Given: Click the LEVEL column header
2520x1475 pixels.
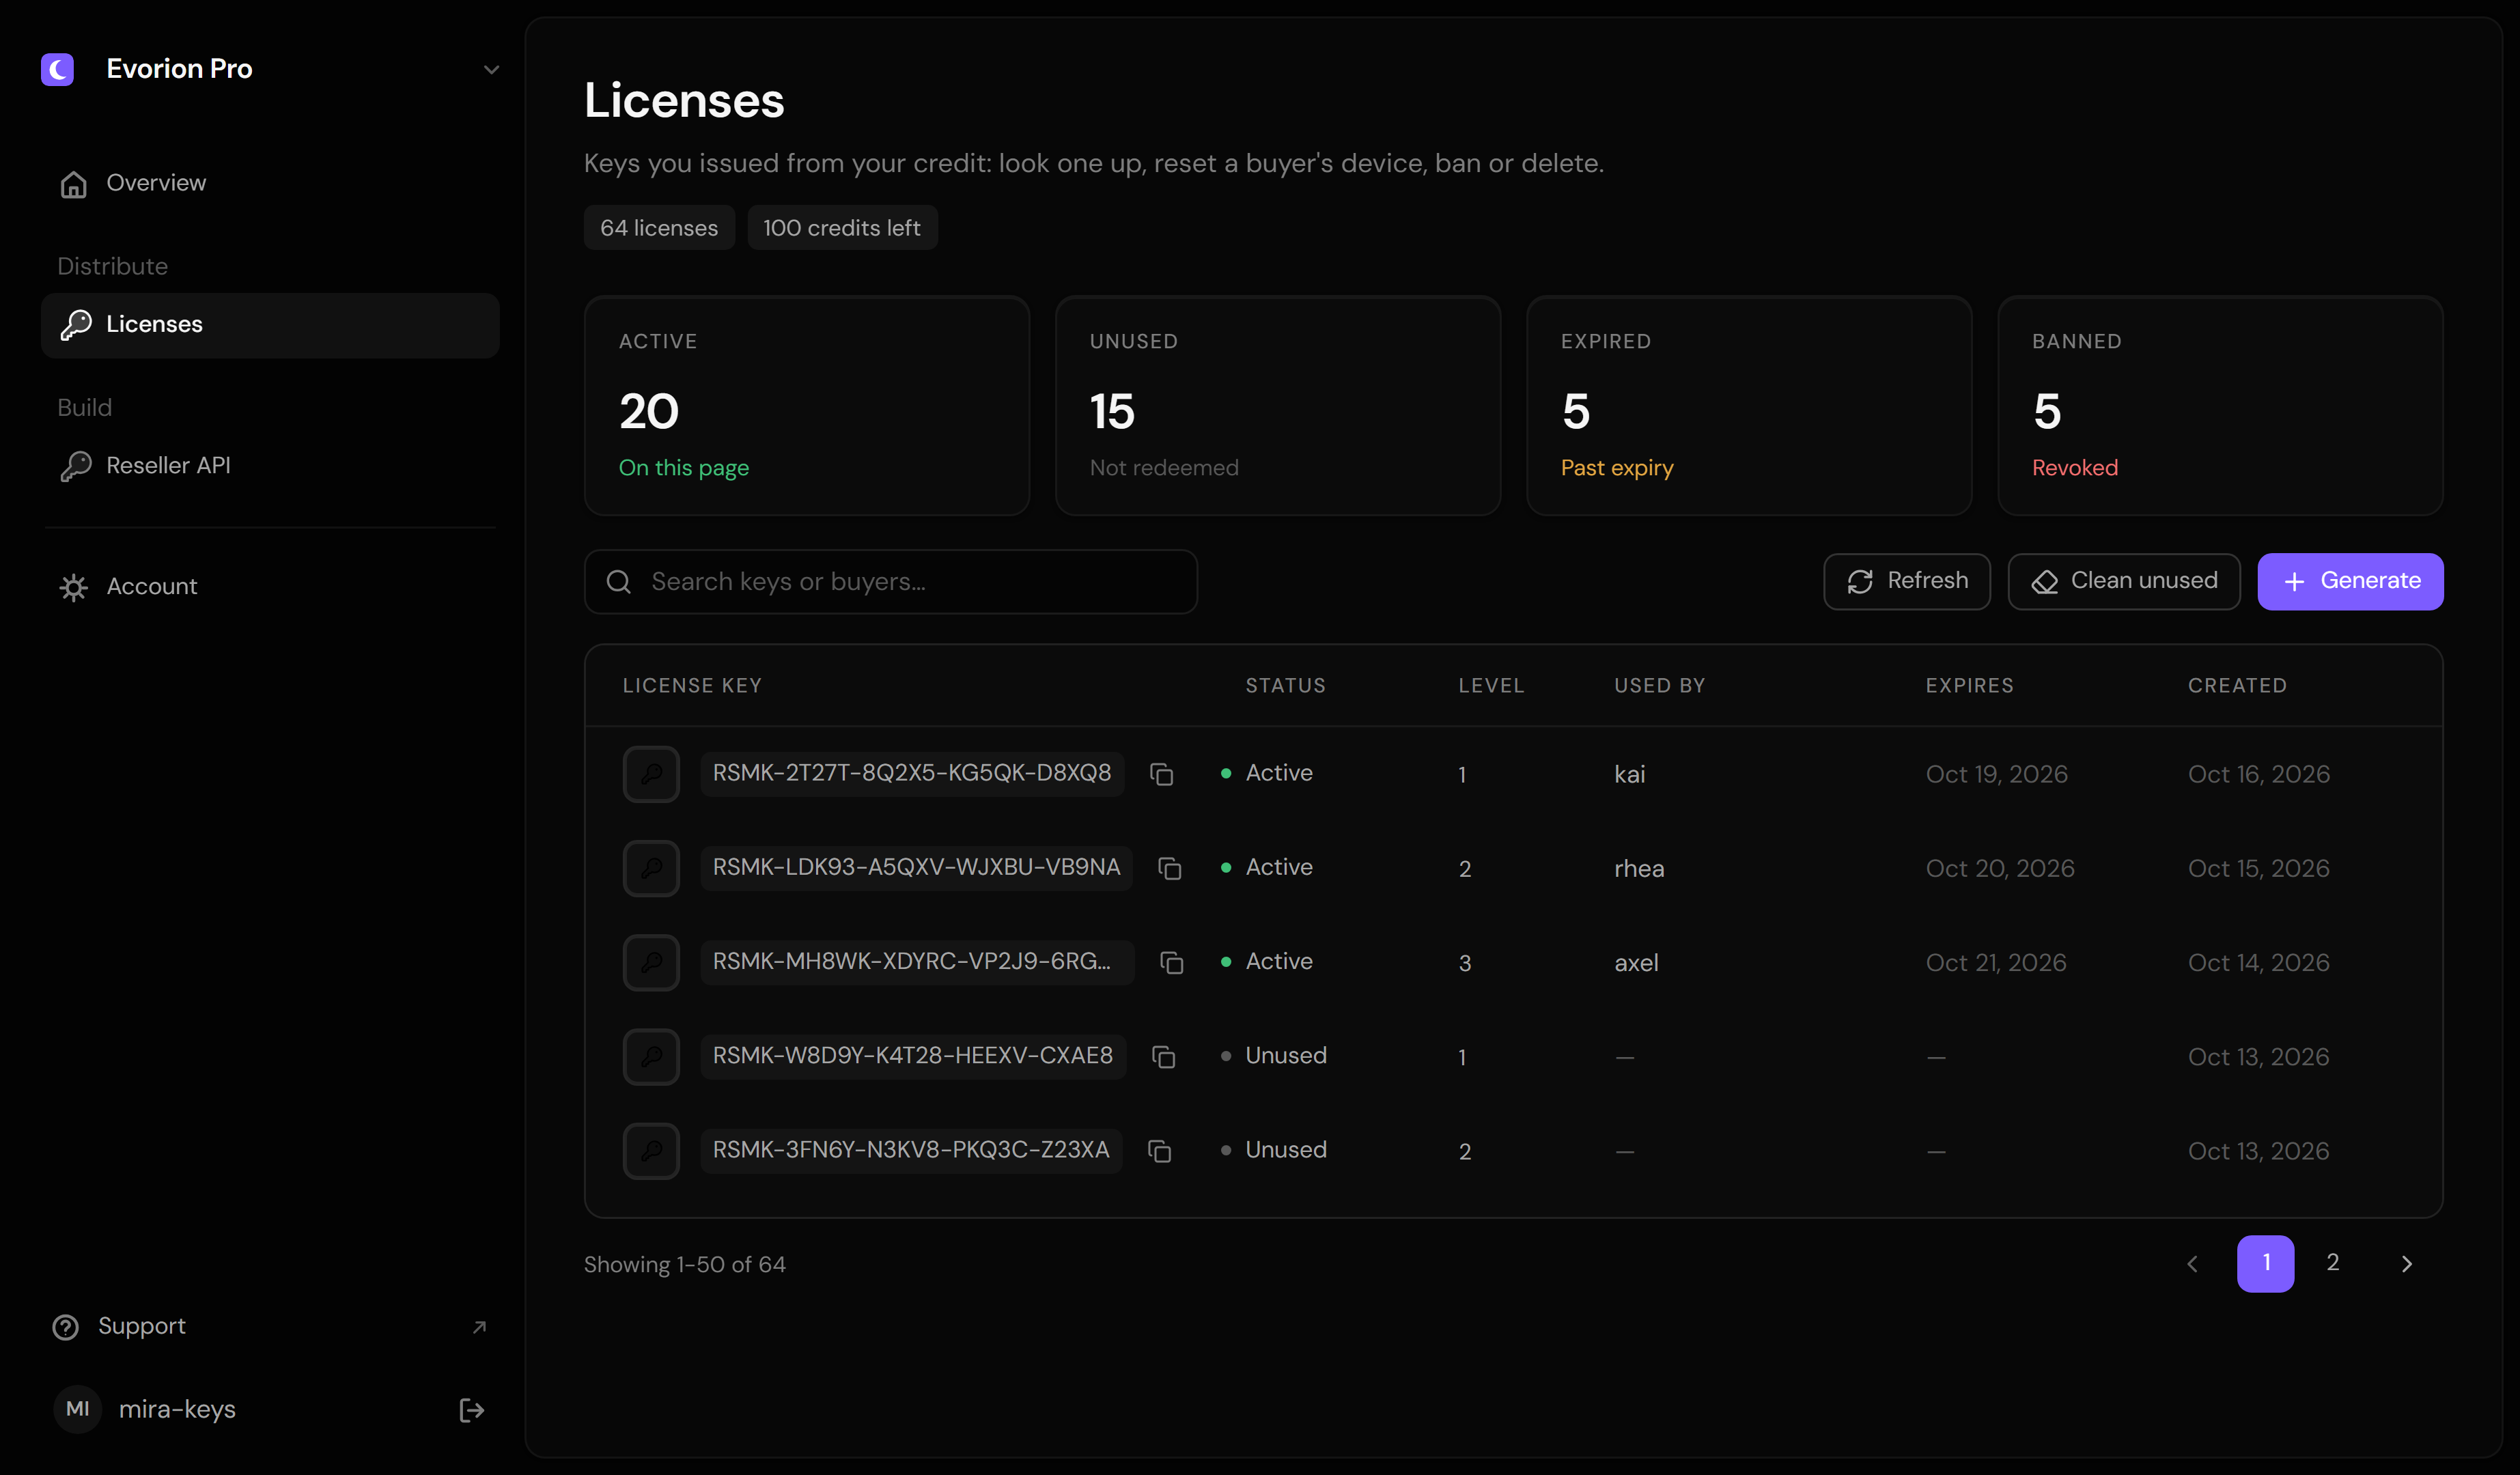Looking at the screenshot, I should (1491, 686).
